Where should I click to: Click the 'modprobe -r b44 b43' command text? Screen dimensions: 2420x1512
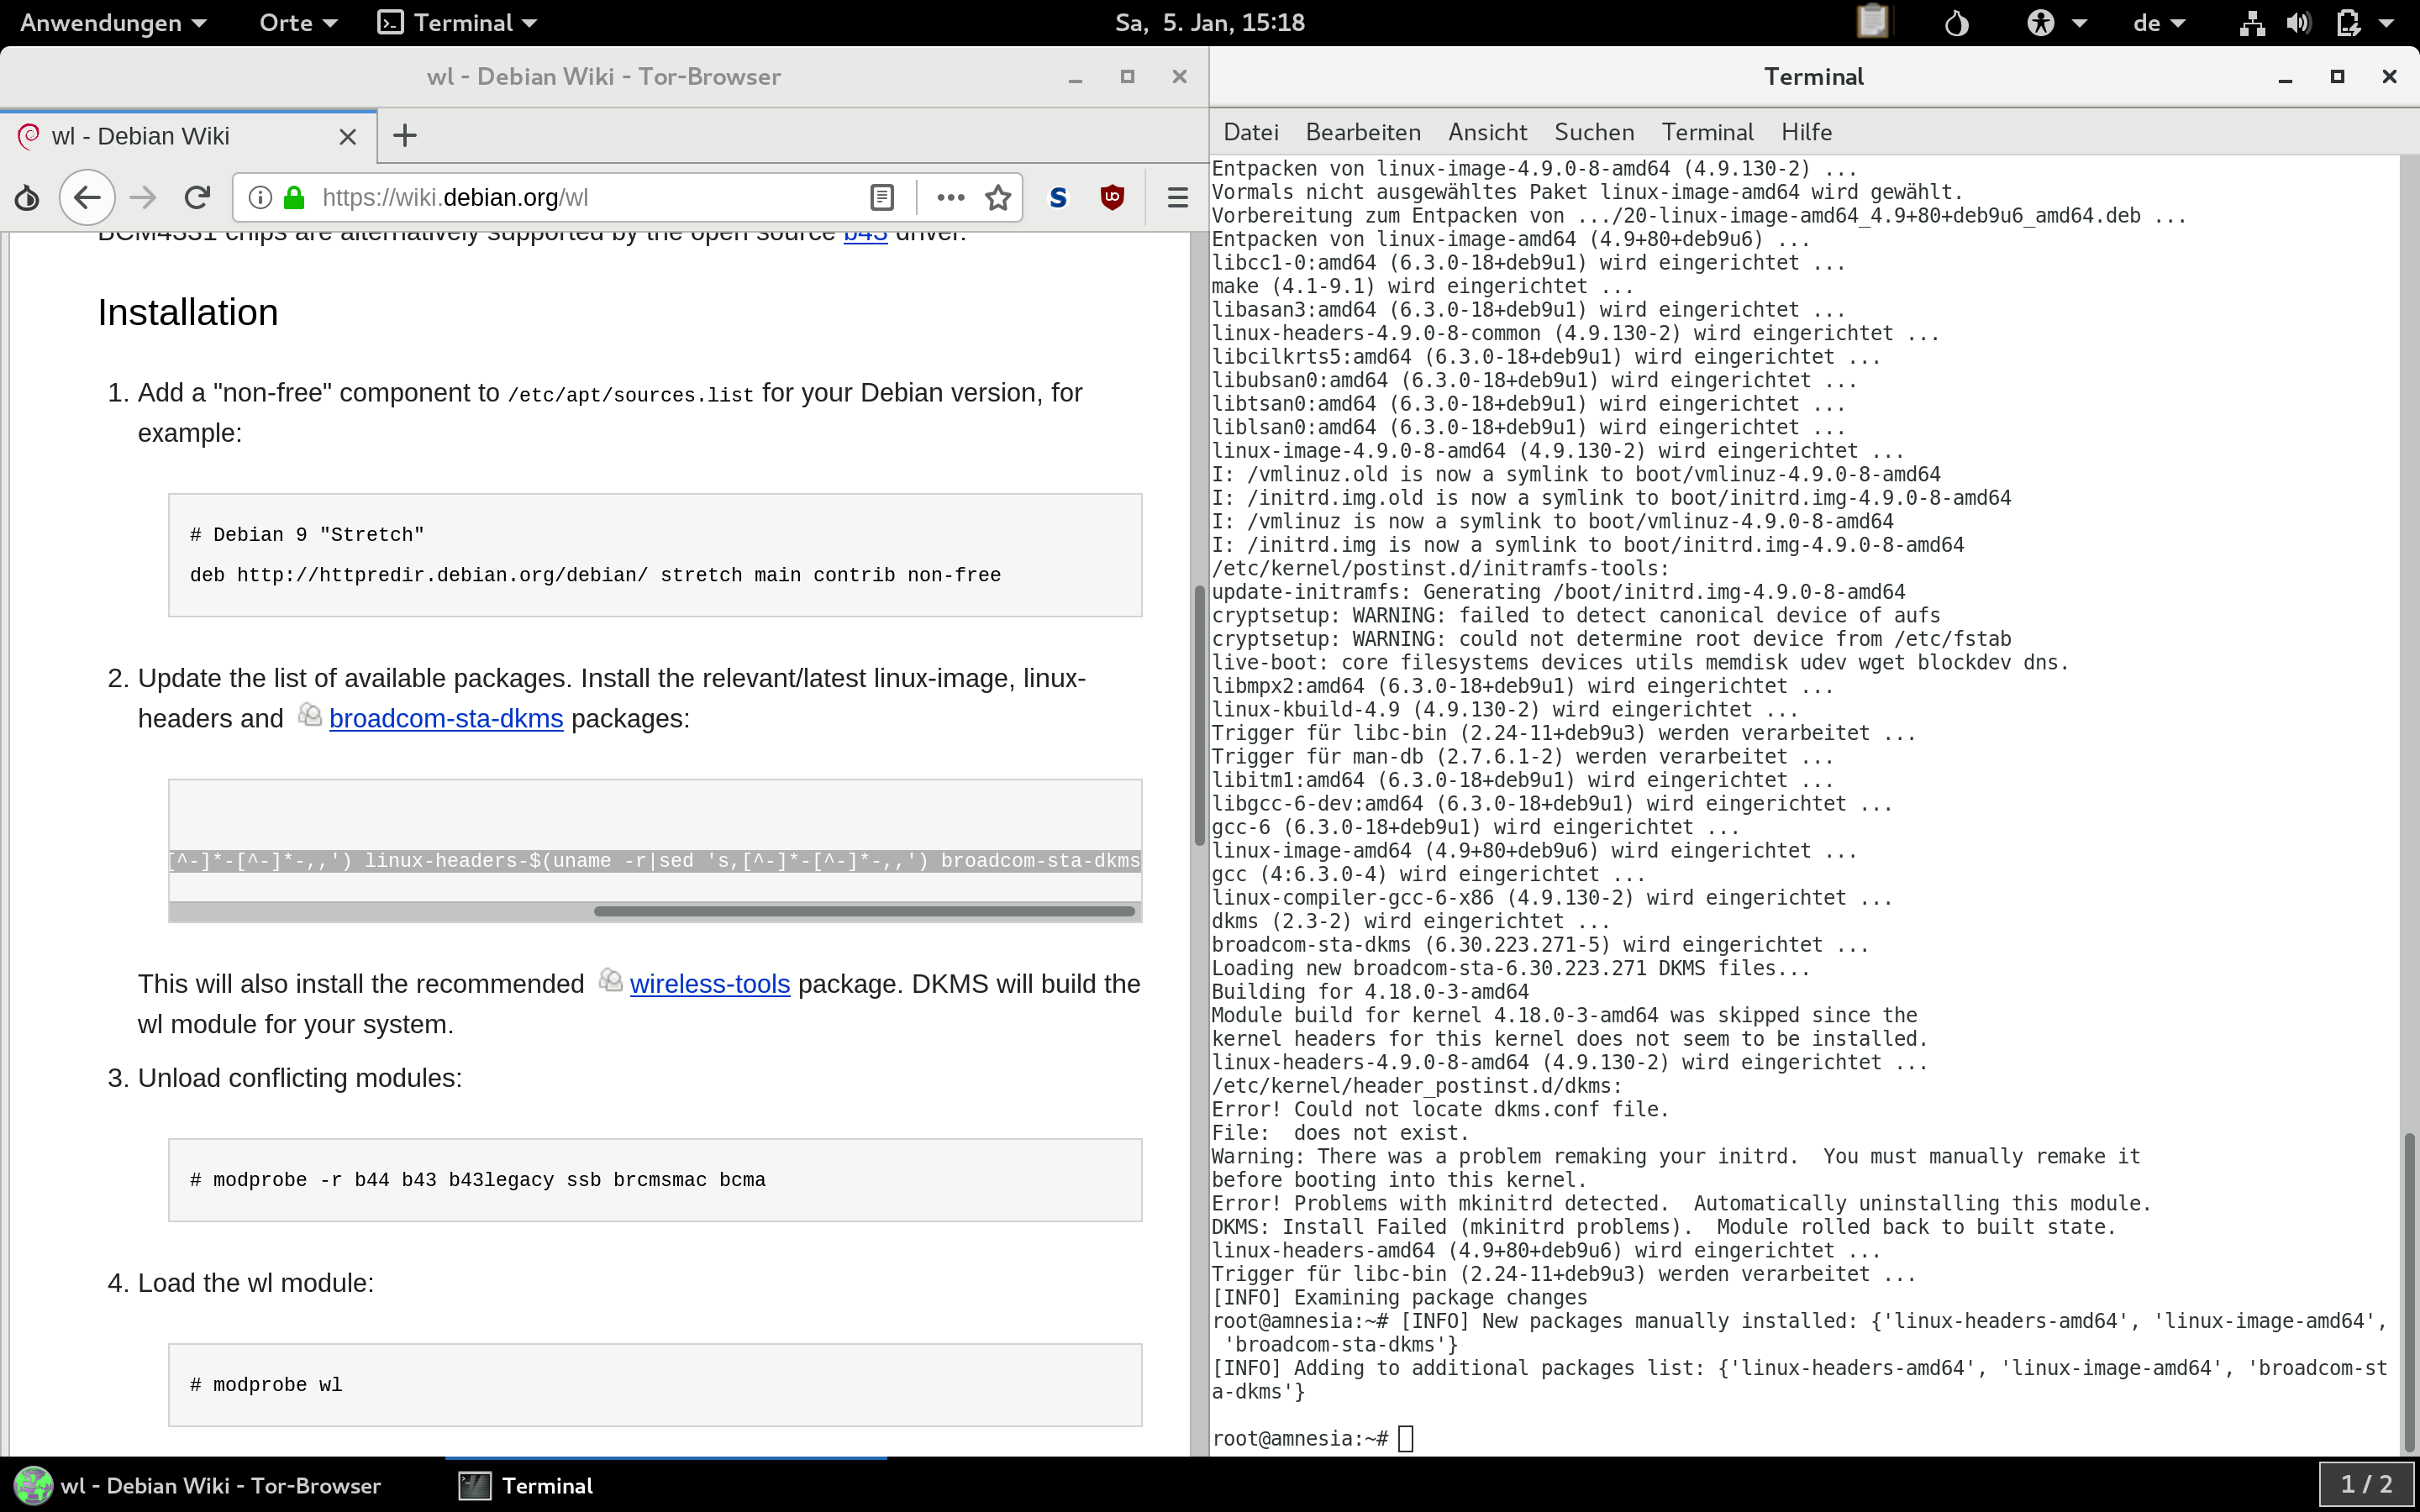click(x=478, y=1180)
